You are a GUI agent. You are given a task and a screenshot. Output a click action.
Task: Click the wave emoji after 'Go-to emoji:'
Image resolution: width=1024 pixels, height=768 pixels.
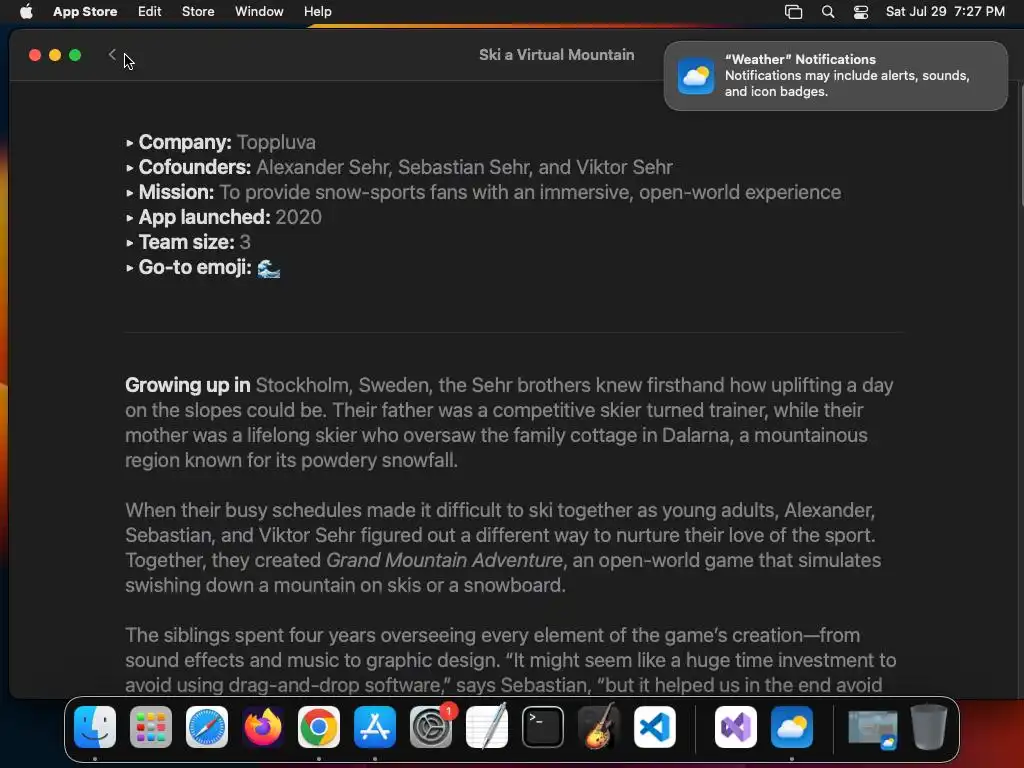click(x=268, y=268)
